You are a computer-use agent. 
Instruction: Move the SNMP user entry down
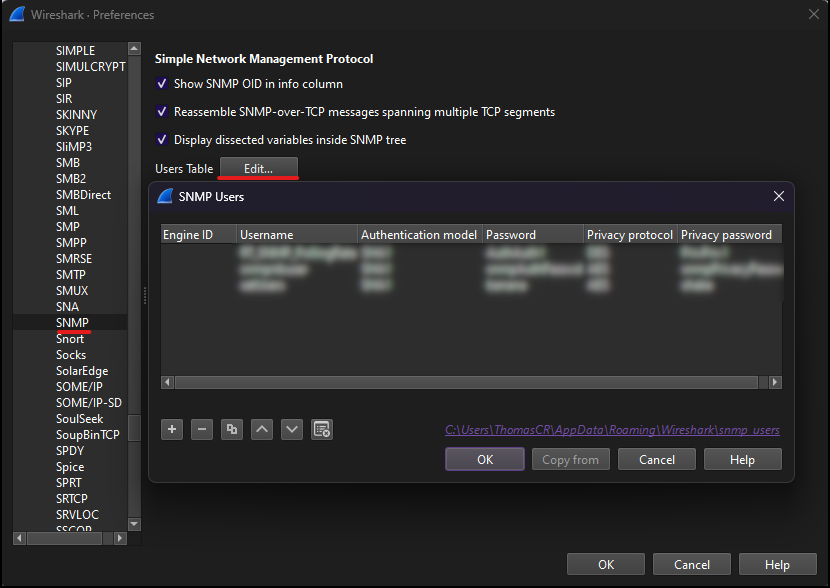(x=292, y=429)
